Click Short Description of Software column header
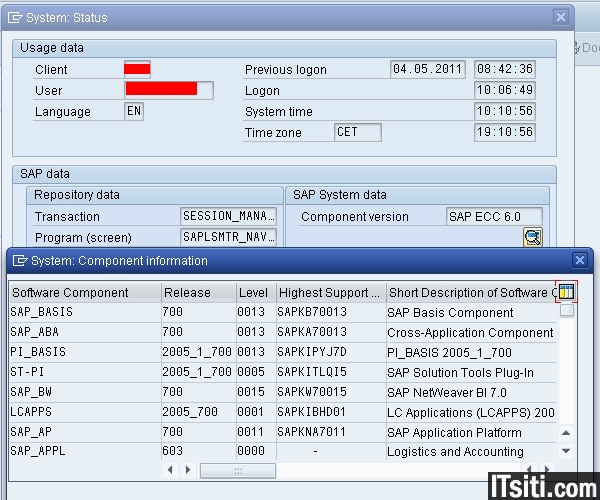 click(471, 293)
